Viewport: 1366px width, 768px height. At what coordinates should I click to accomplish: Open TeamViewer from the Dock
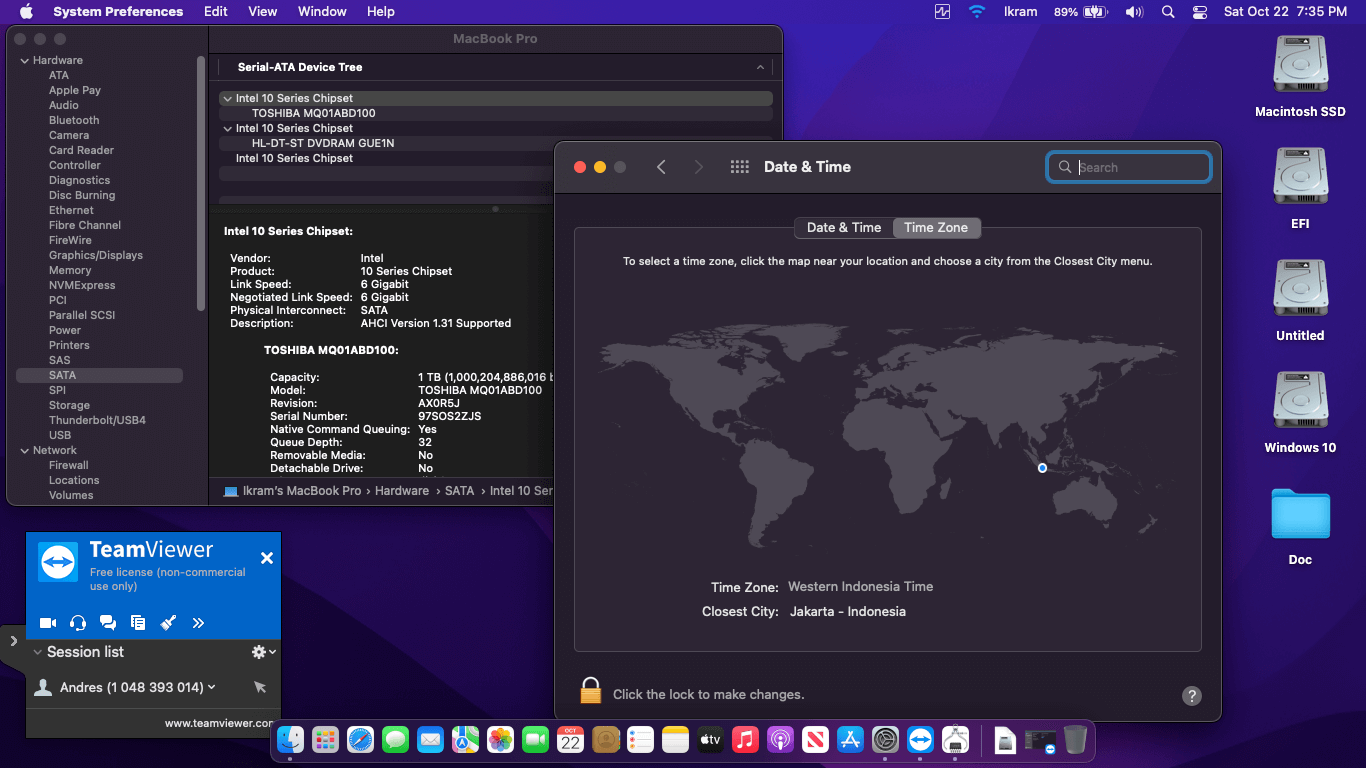point(920,740)
